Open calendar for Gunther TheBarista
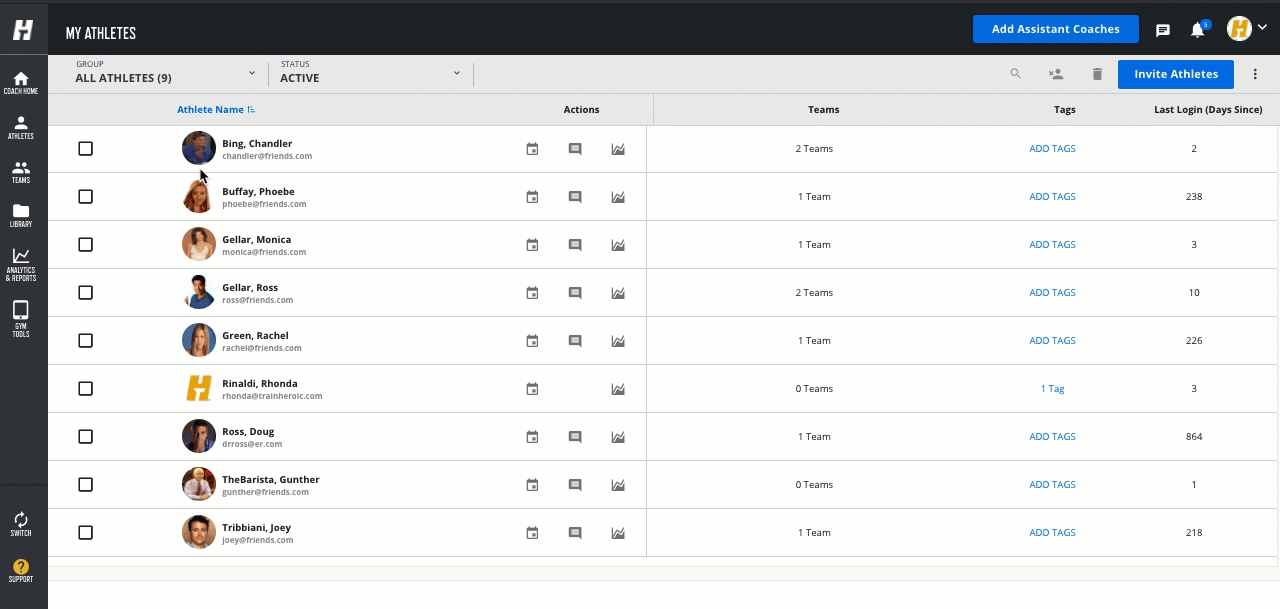 click(532, 485)
